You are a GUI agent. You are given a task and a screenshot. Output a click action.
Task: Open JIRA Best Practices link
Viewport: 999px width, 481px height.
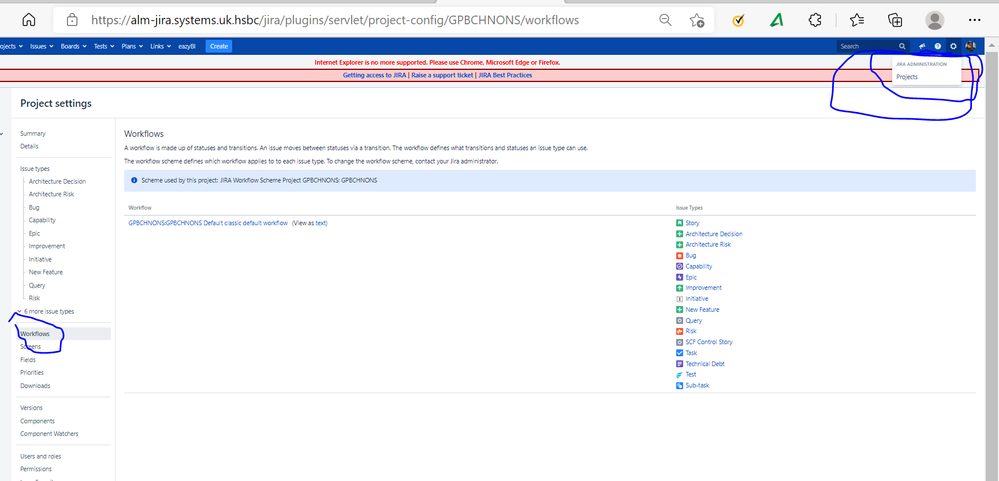pyautogui.click(x=505, y=75)
